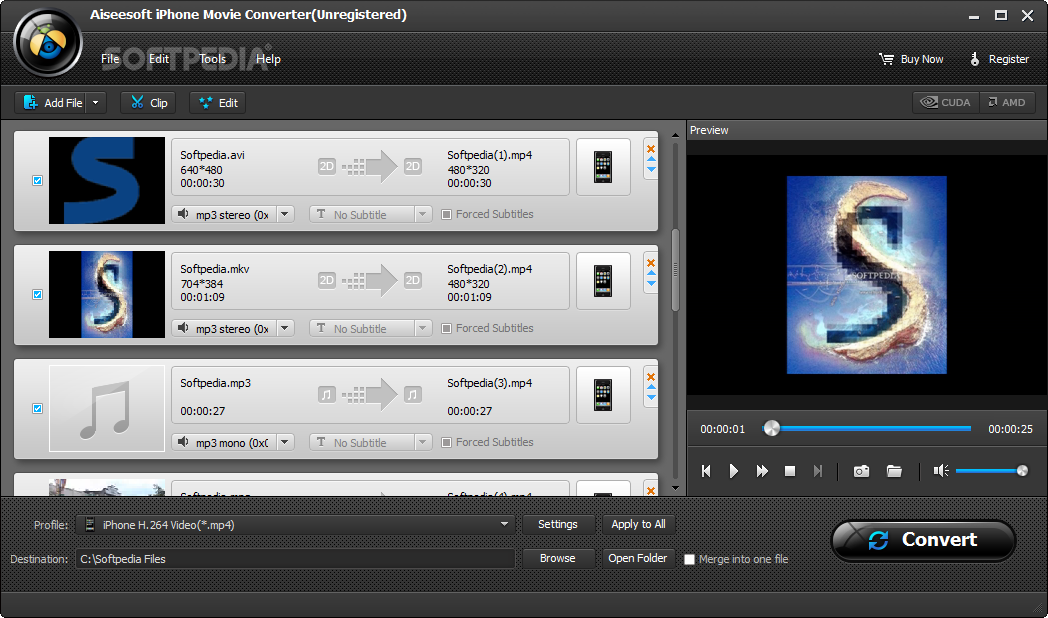This screenshot has width=1048, height=618.
Task: Open the Help menu
Action: [x=268, y=59]
